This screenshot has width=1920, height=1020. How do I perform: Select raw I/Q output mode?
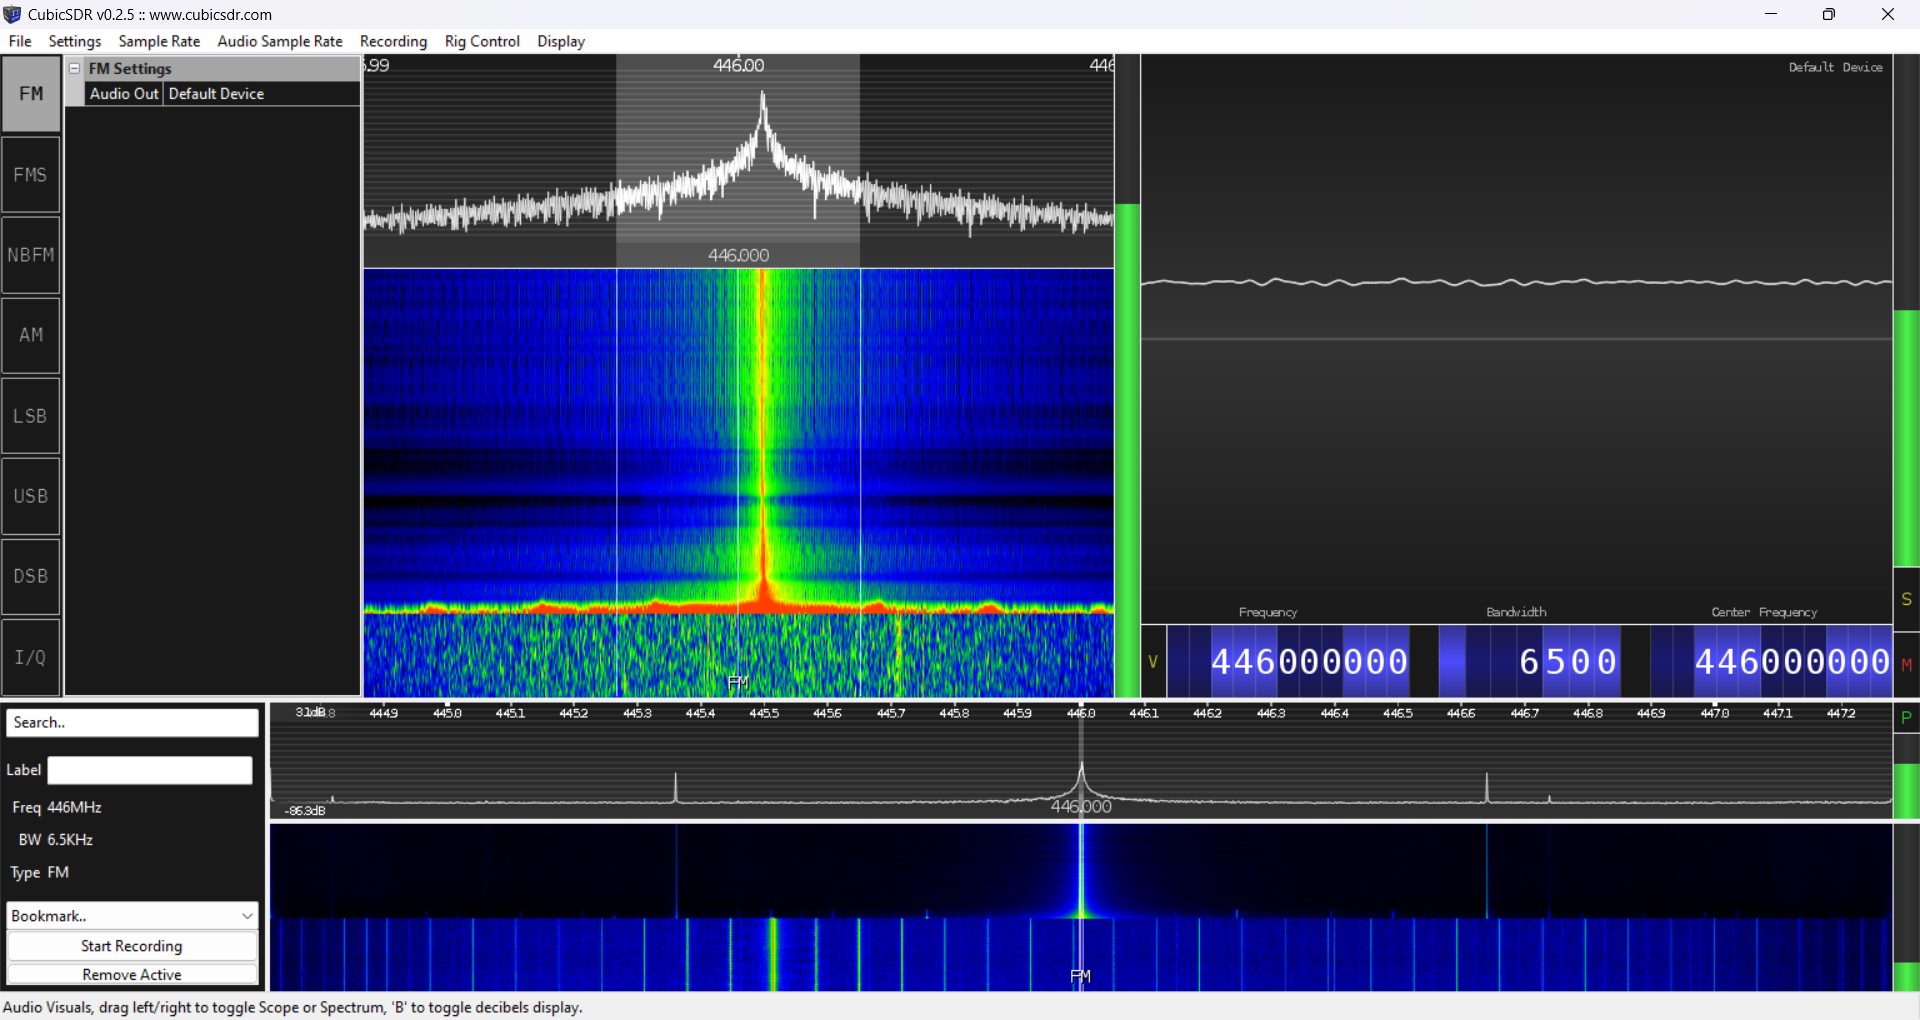(31, 657)
